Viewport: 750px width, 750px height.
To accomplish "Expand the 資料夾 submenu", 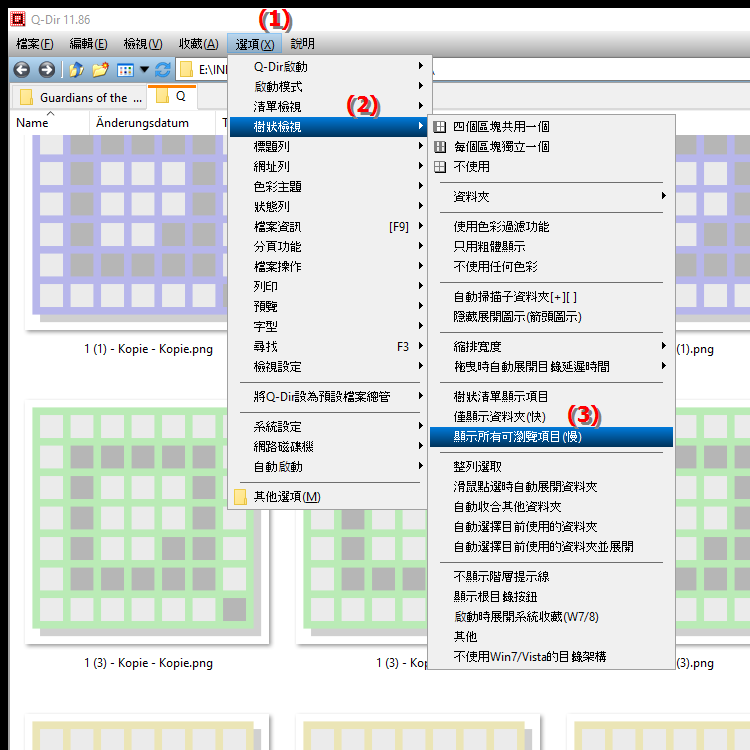I will point(551,197).
